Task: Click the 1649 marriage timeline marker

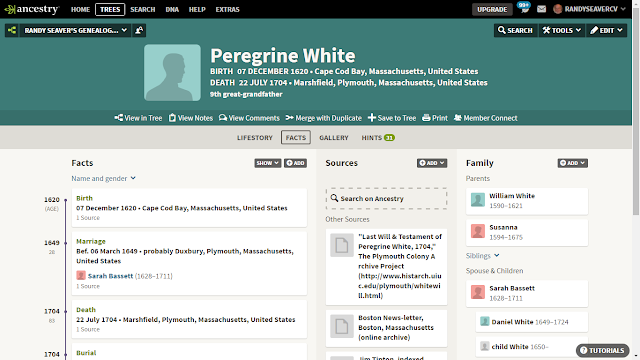Action: (x=66, y=243)
